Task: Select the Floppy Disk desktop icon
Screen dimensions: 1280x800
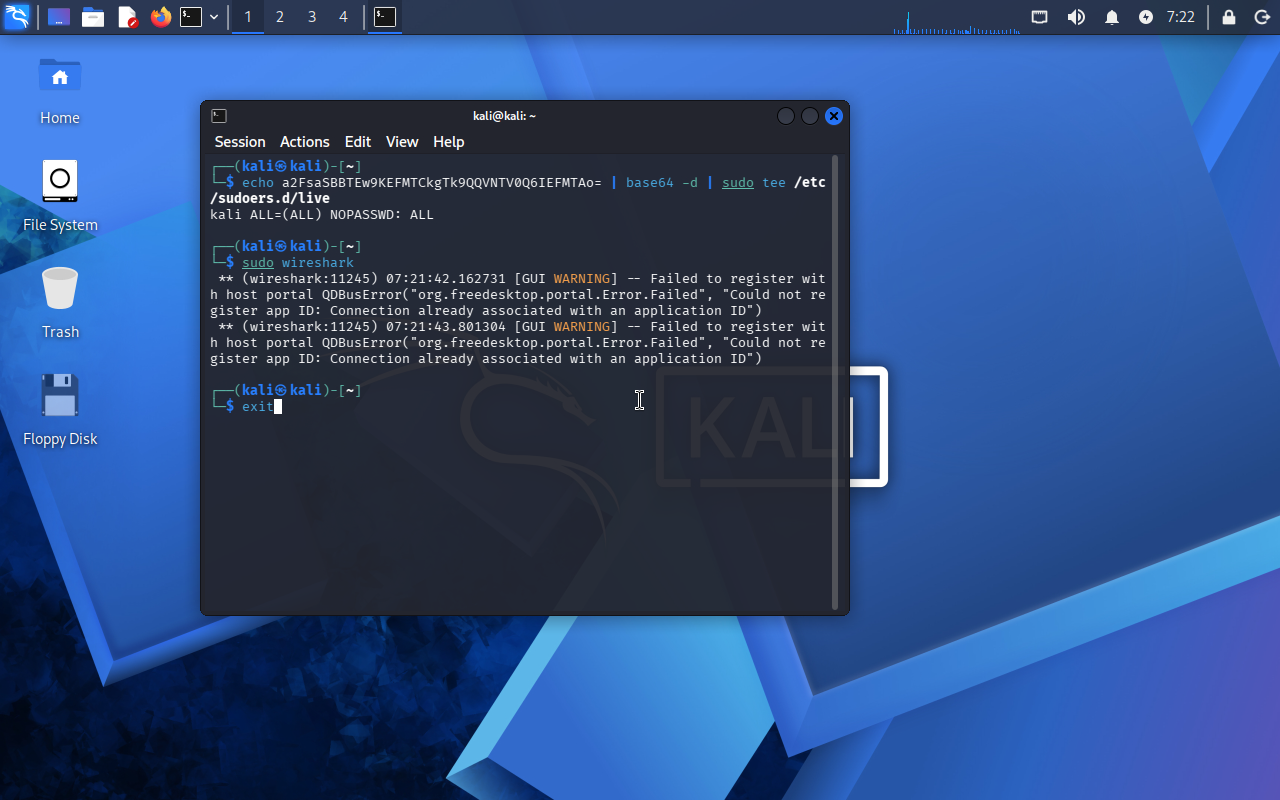Action: [60, 410]
